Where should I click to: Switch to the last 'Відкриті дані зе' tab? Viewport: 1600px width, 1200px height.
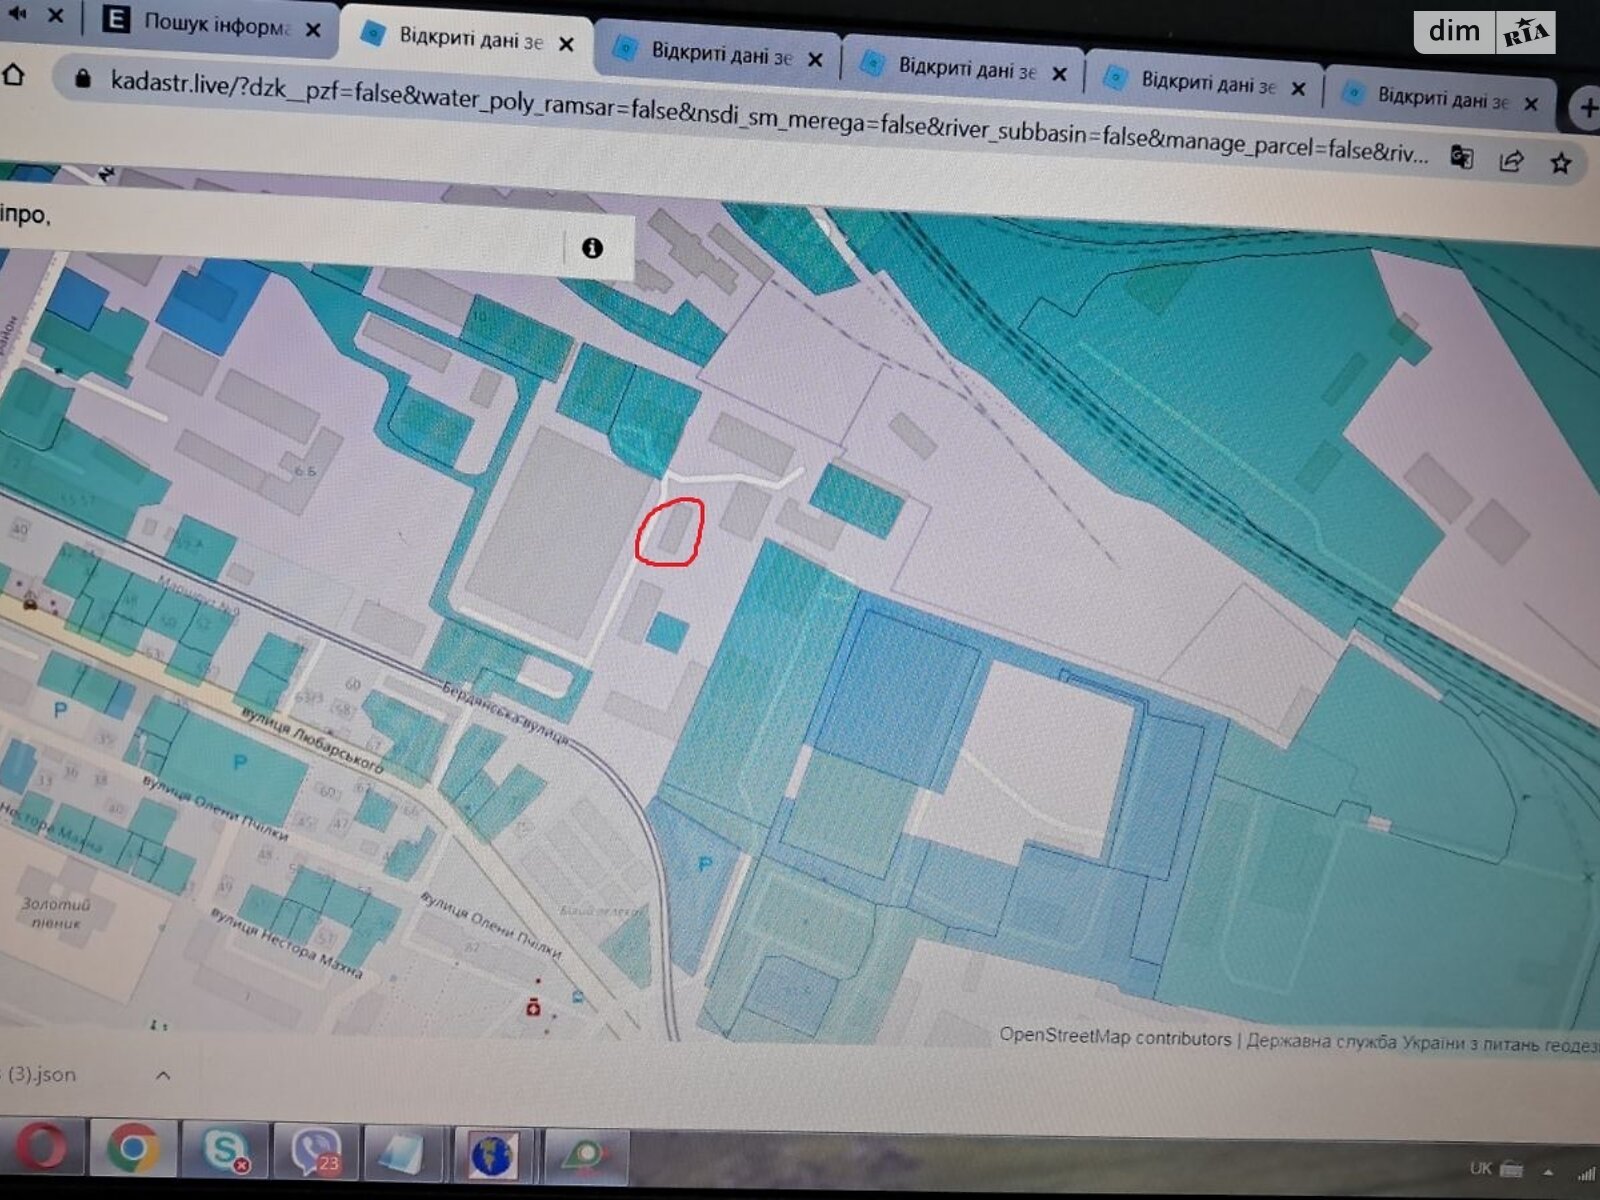point(1440,98)
